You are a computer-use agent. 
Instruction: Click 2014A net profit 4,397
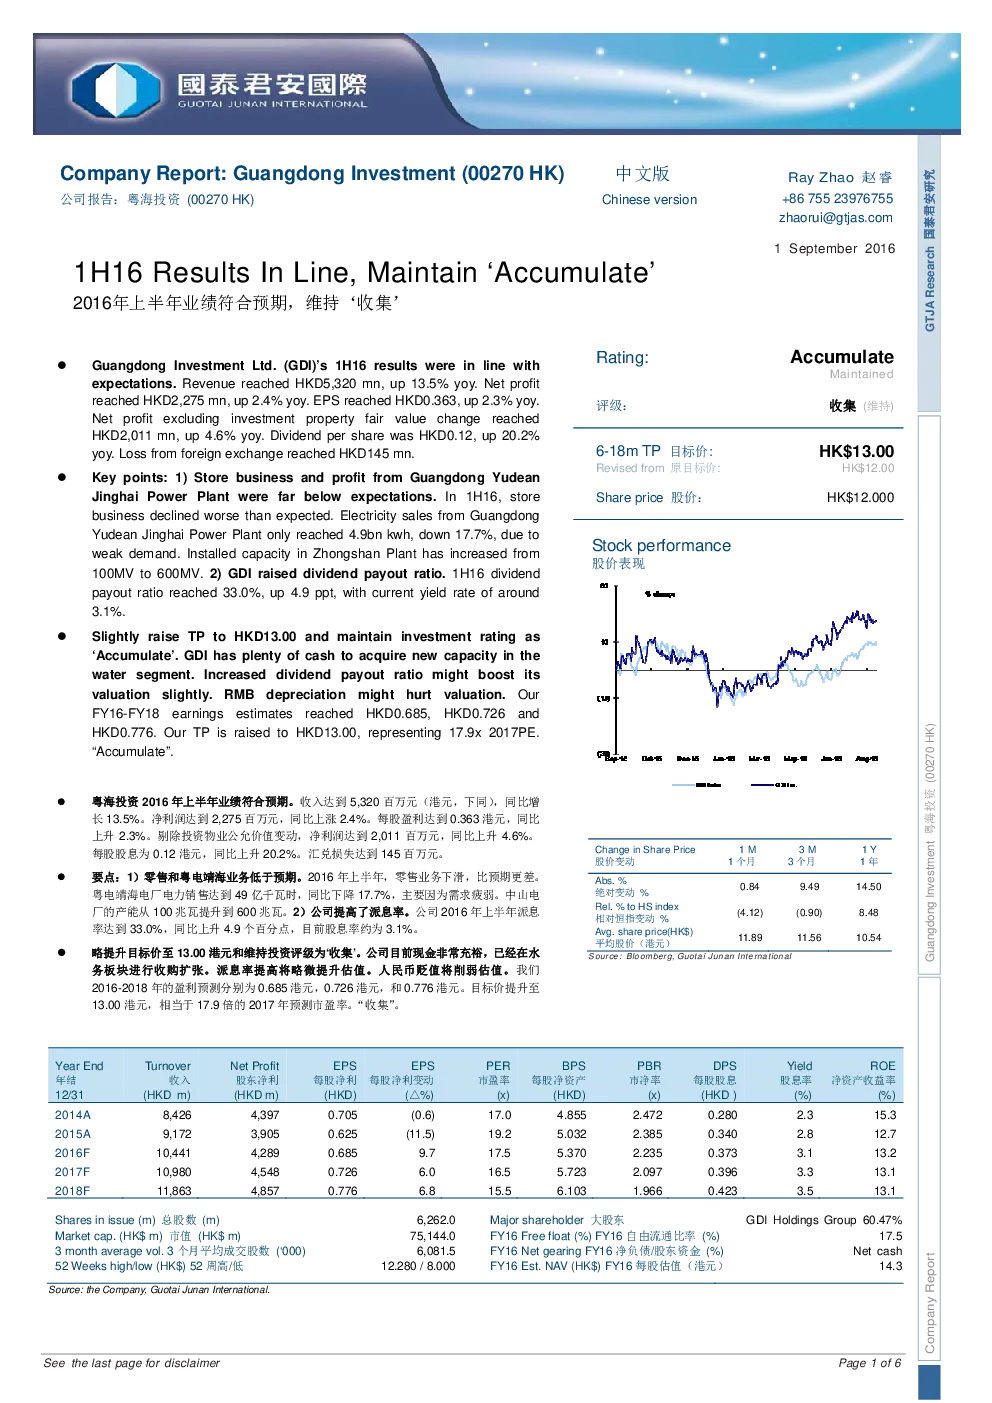point(265,1115)
